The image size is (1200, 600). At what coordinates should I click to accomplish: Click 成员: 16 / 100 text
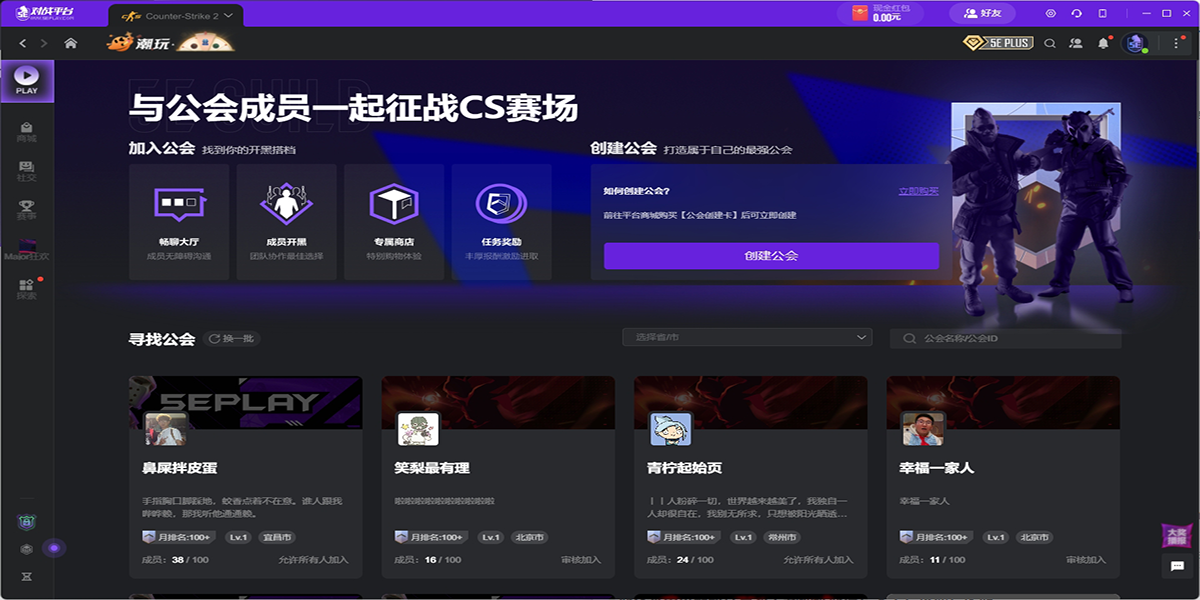click(x=427, y=560)
